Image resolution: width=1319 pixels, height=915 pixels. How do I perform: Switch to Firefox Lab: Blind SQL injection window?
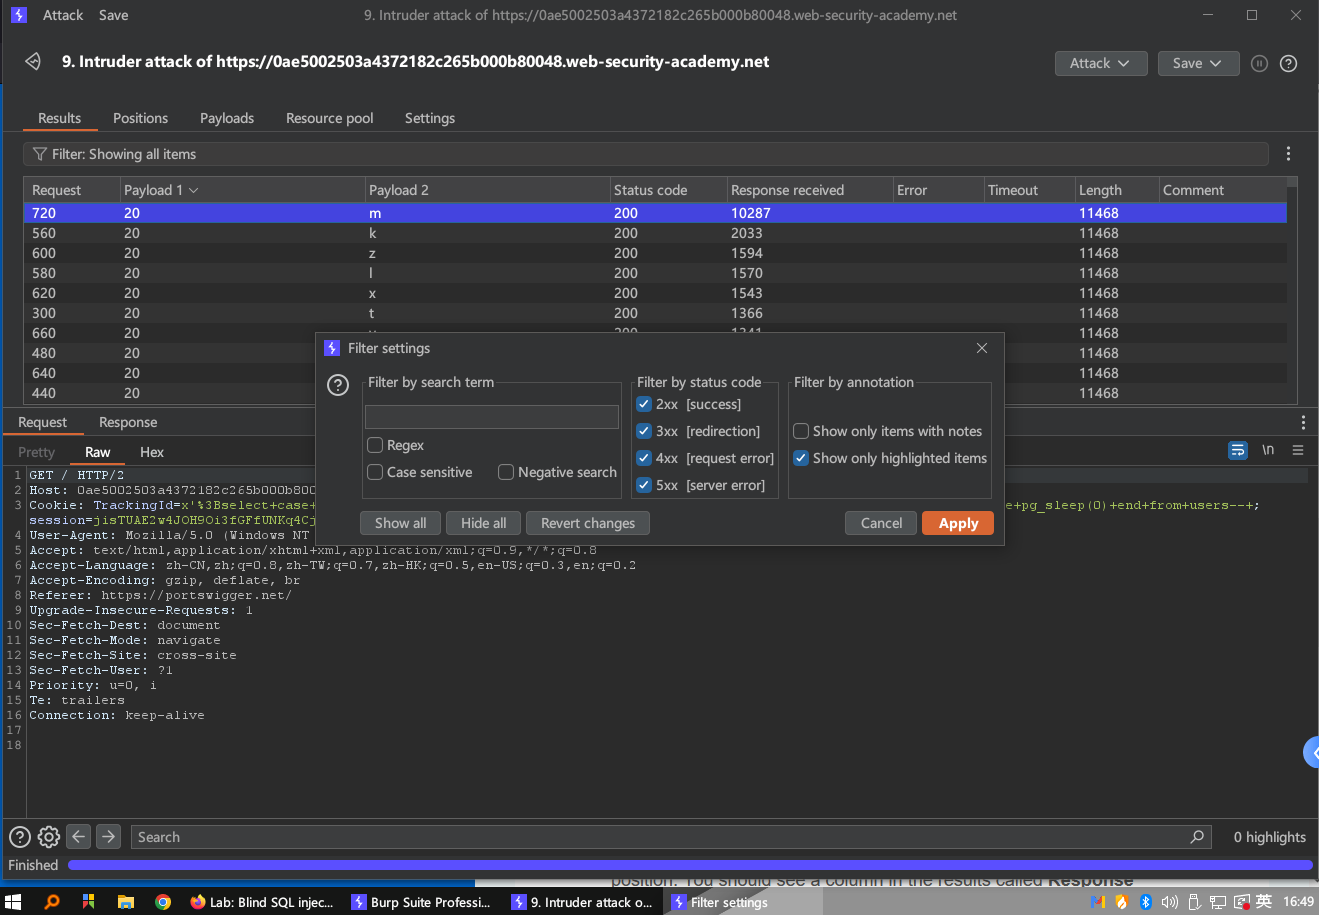point(262,902)
